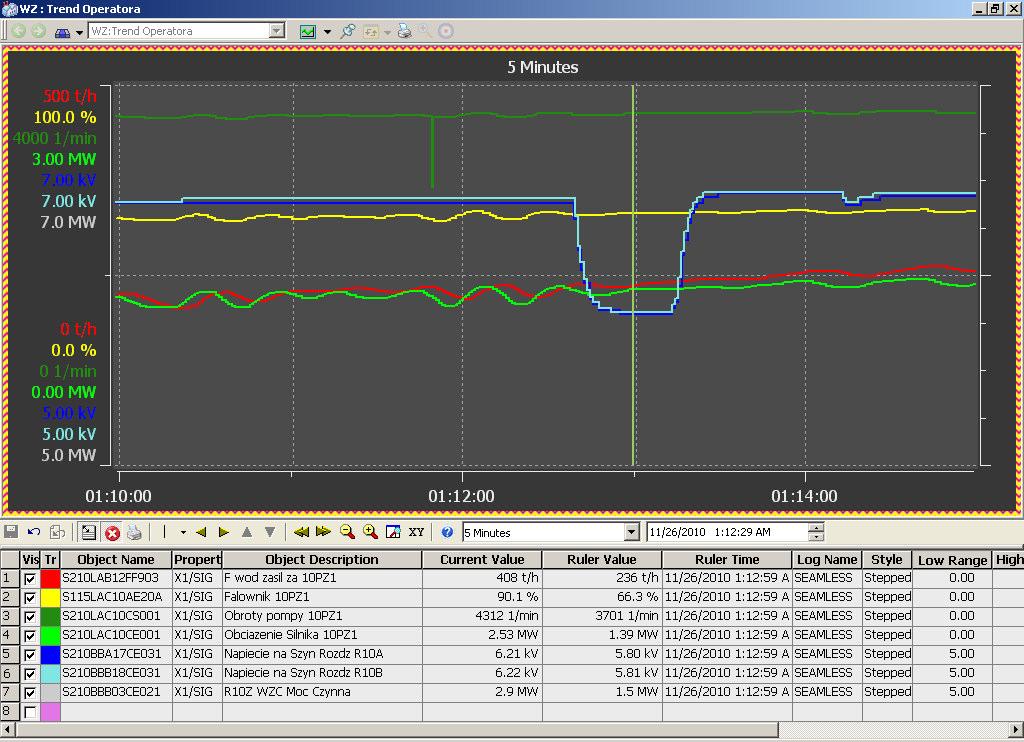Click the greyed circular target icon in top toolbar
The width and height of the screenshot is (1024, 742).
coord(445,31)
